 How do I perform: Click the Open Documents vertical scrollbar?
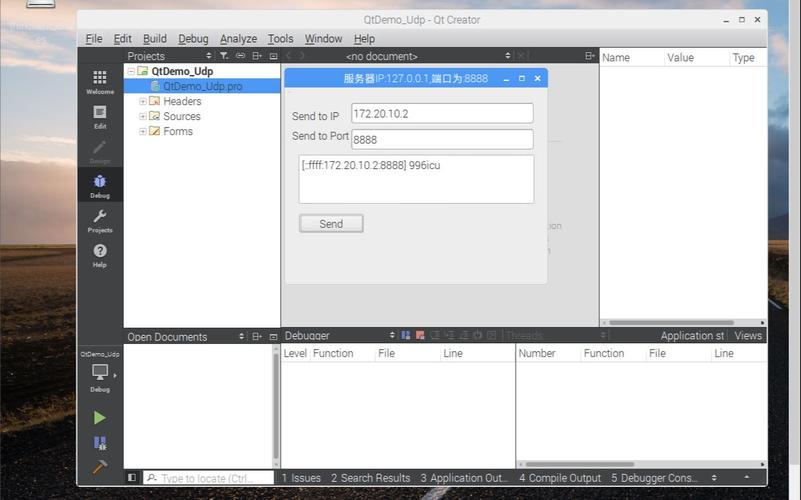click(x=276, y=406)
